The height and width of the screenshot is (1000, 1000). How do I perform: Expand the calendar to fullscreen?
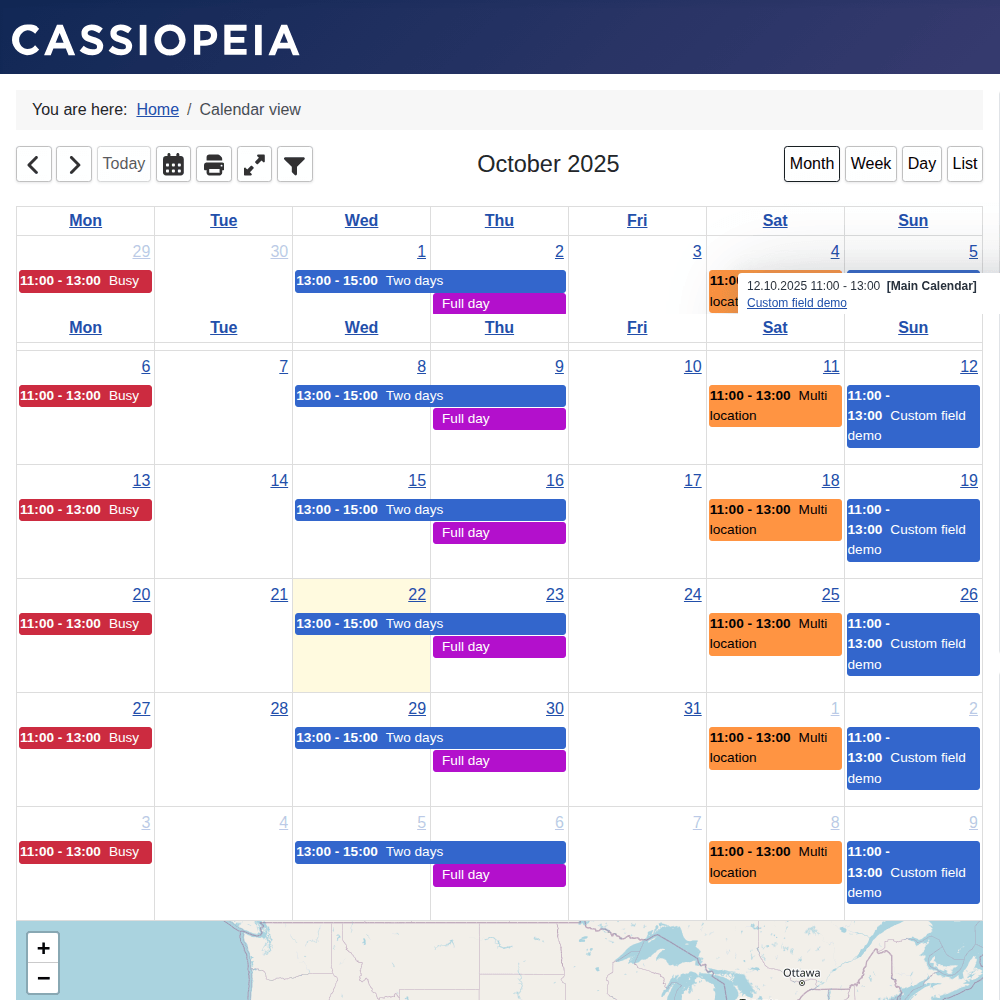click(254, 164)
